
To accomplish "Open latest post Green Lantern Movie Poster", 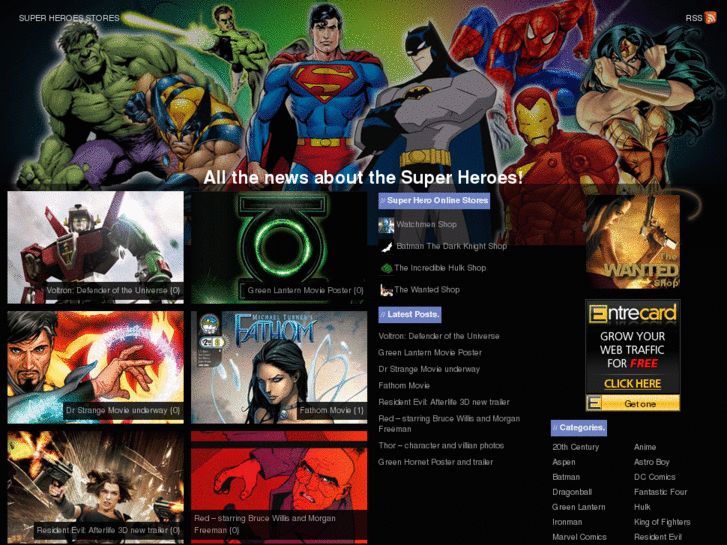I will (x=430, y=353).
